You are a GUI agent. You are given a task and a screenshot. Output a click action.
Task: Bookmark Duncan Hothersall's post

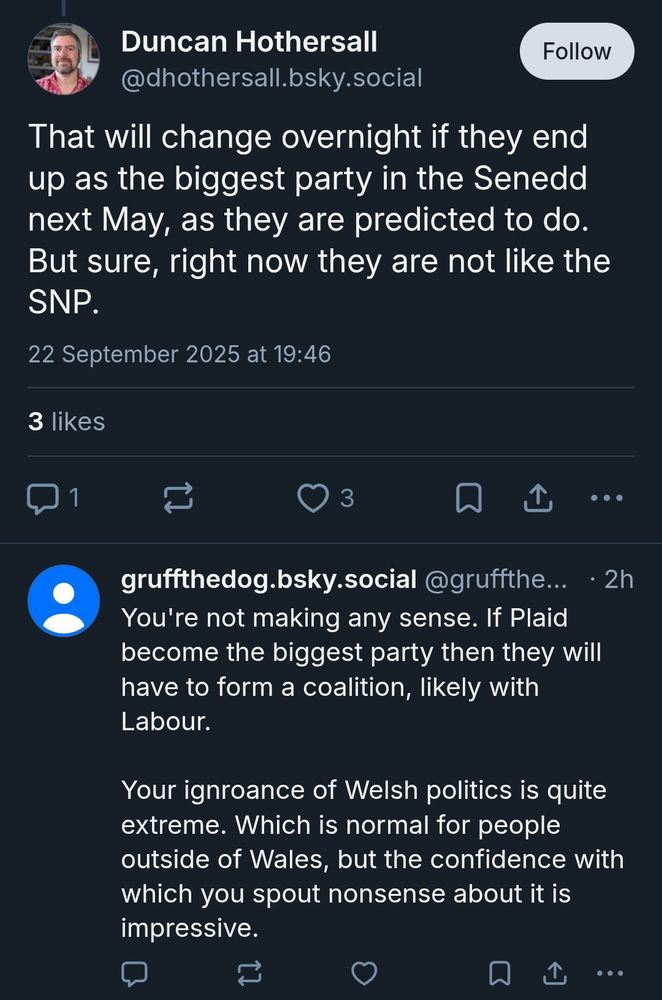pyautogui.click(x=468, y=498)
